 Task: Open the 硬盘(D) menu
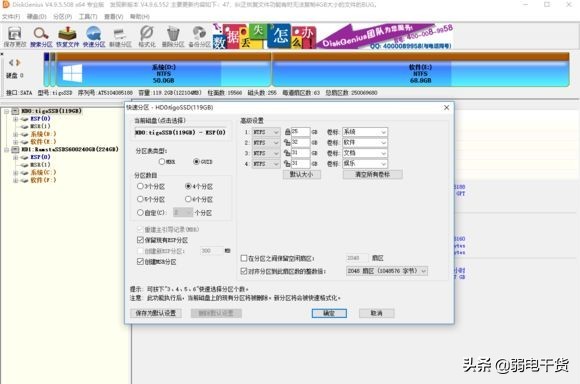coord(37,17)
